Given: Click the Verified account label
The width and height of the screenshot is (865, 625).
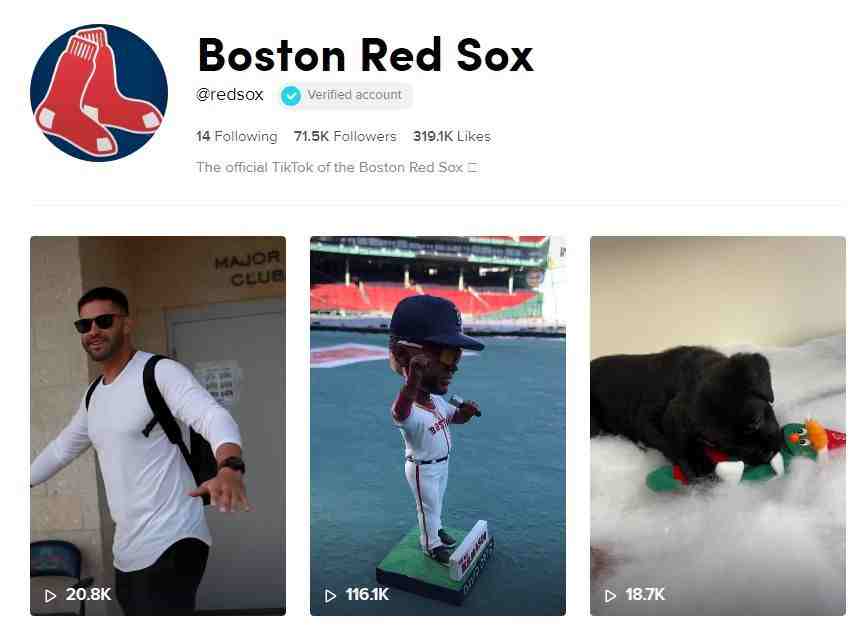Looking at the screenshot, I should point(355,95).
